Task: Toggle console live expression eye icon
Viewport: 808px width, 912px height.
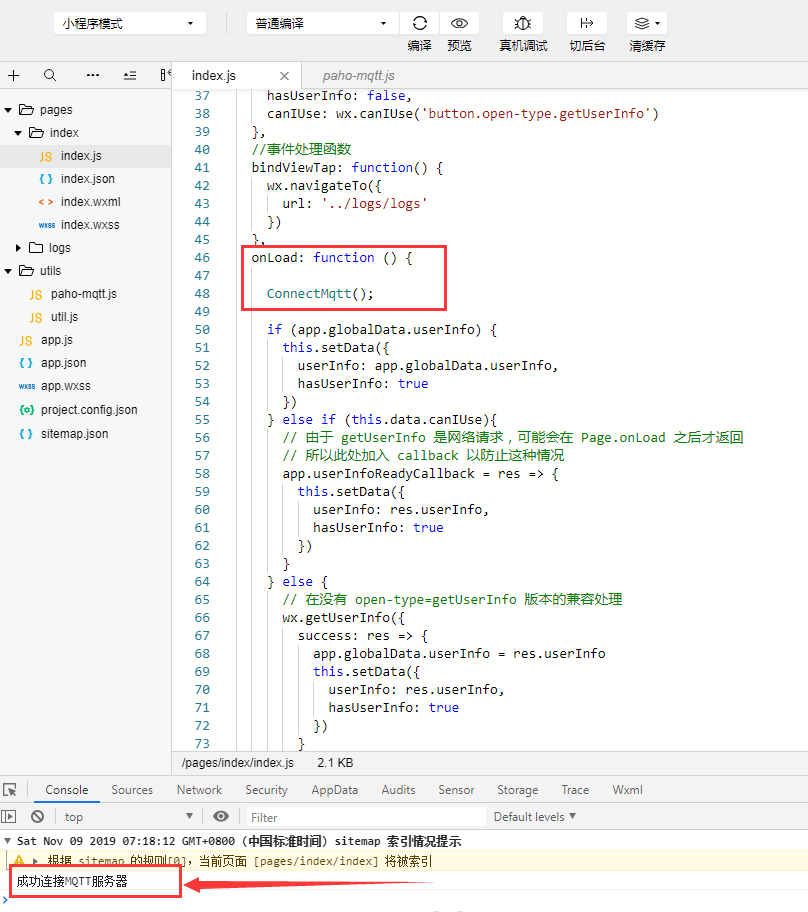Action: [221, 817]
